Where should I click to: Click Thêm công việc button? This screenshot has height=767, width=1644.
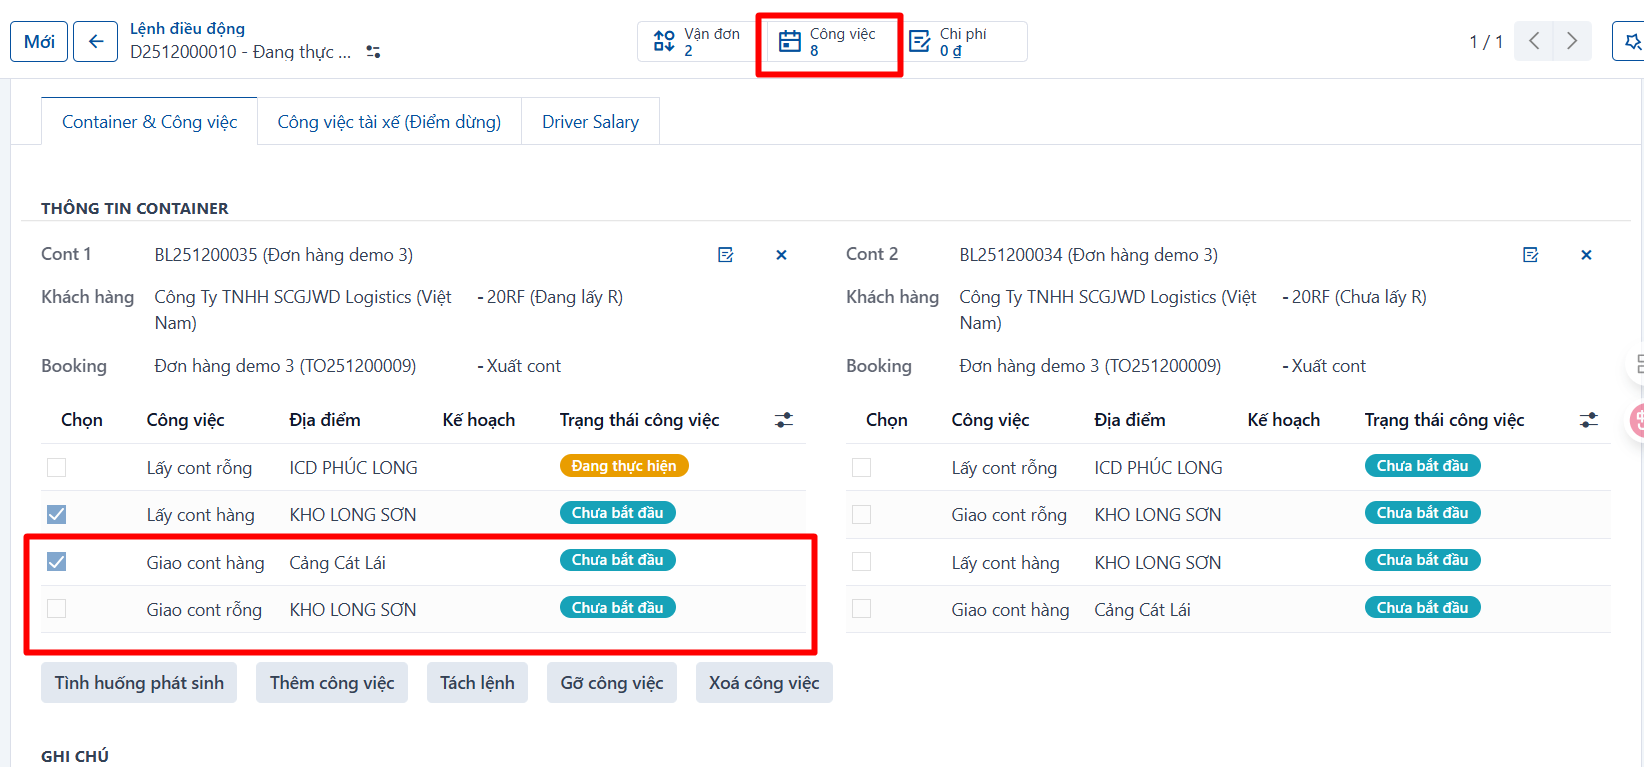pos(332,683)
